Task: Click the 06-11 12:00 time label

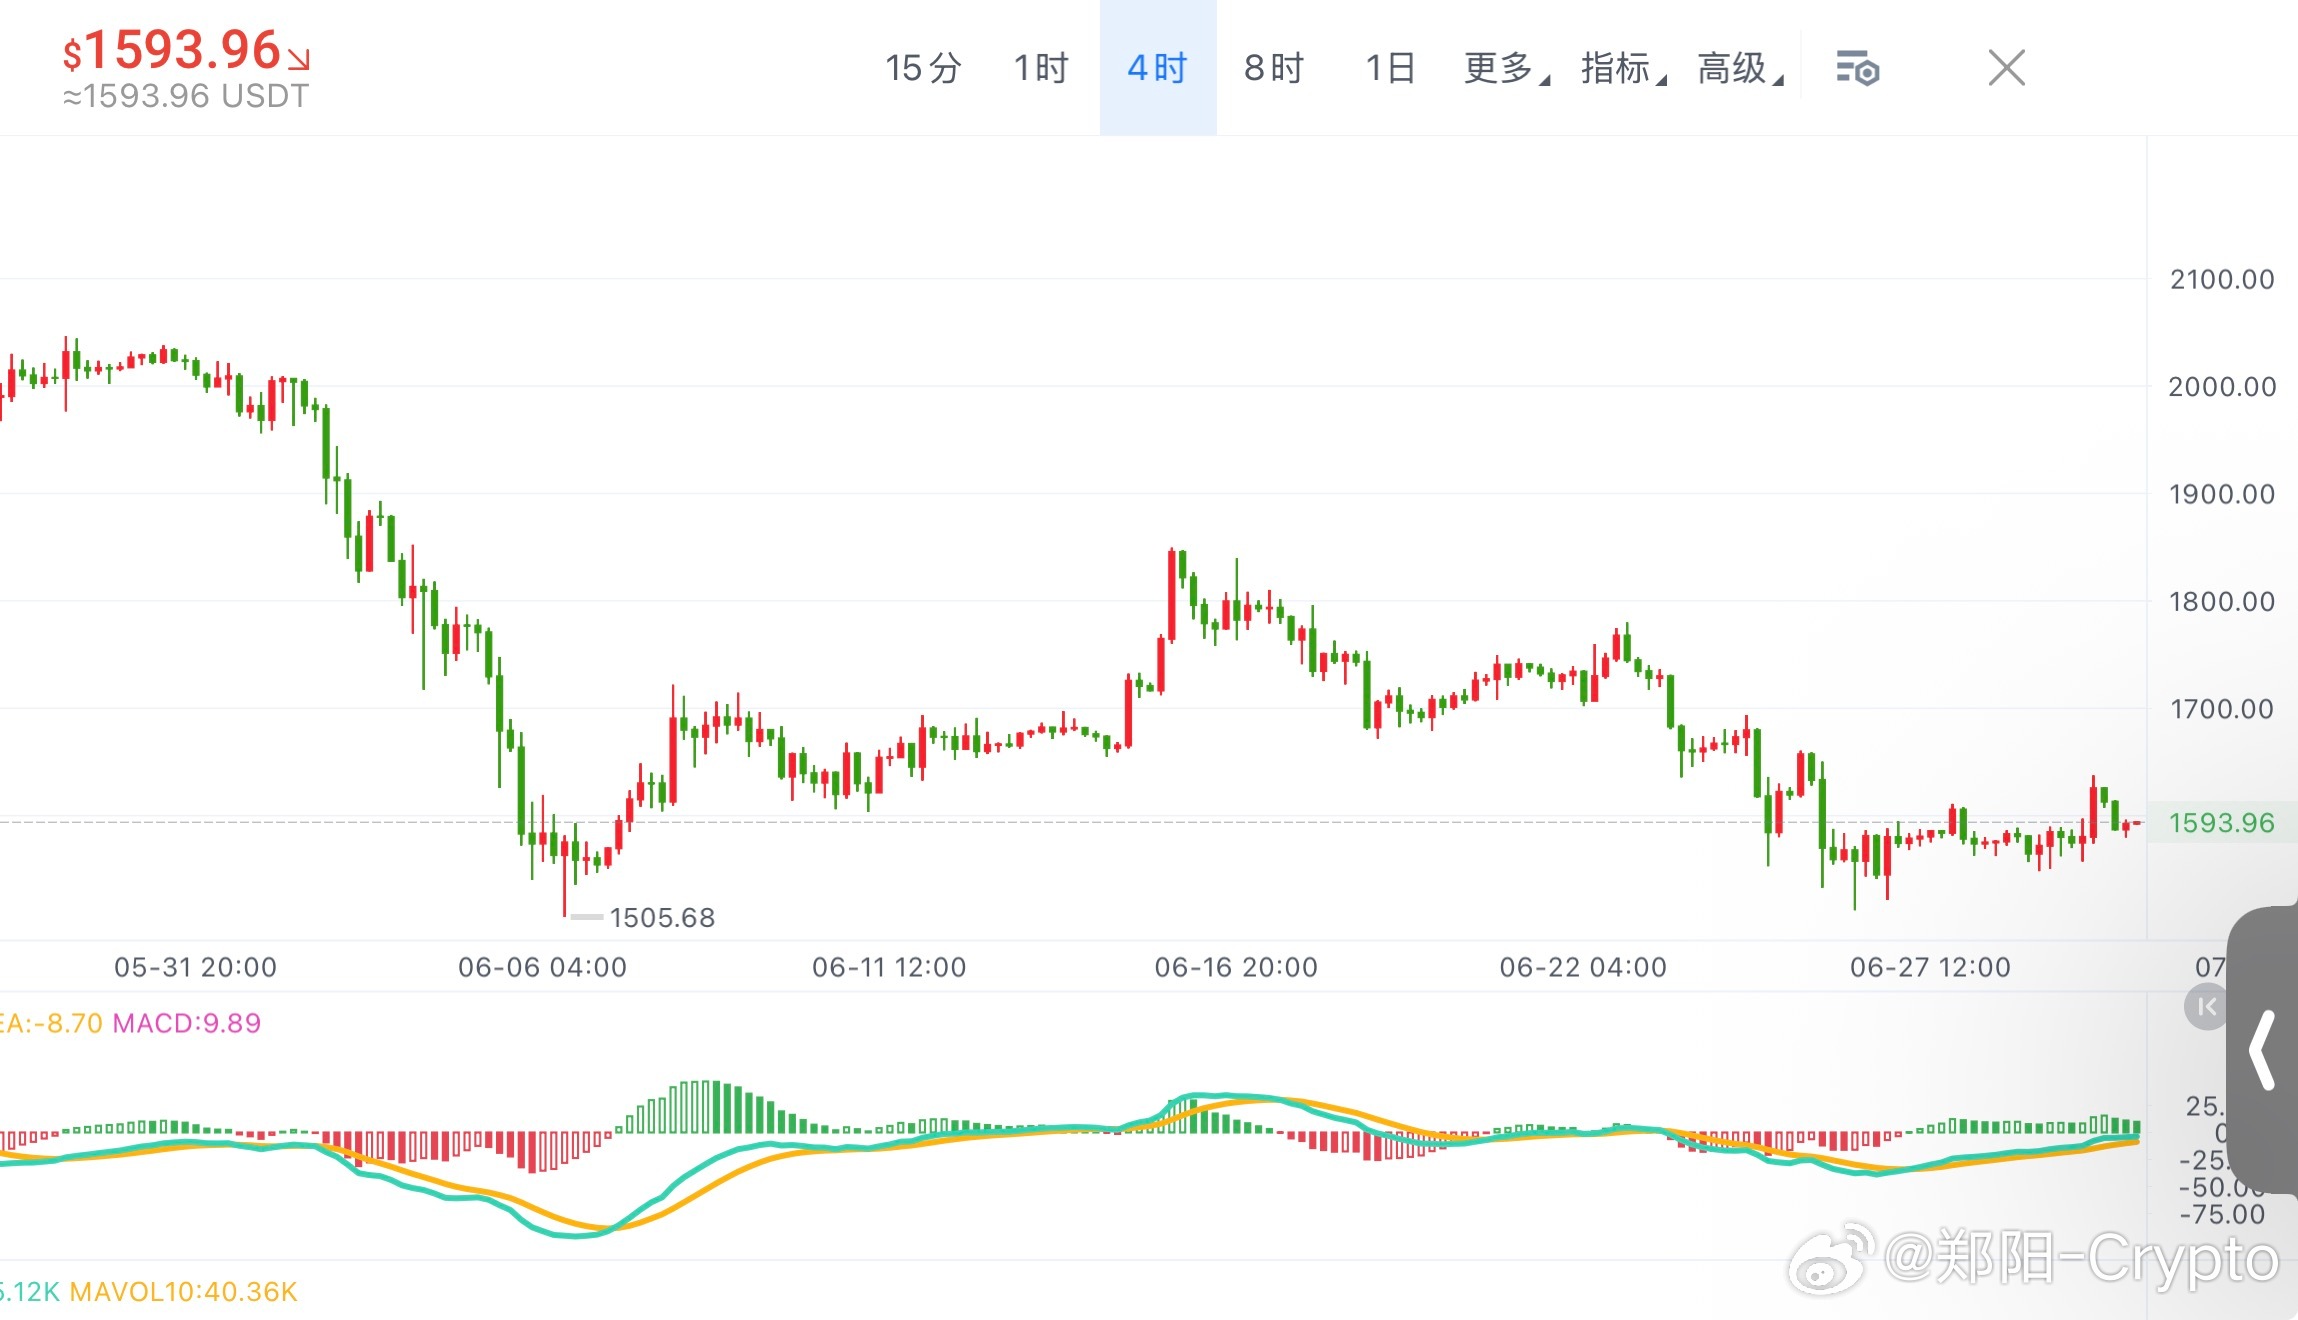Action: pos(889,967)
